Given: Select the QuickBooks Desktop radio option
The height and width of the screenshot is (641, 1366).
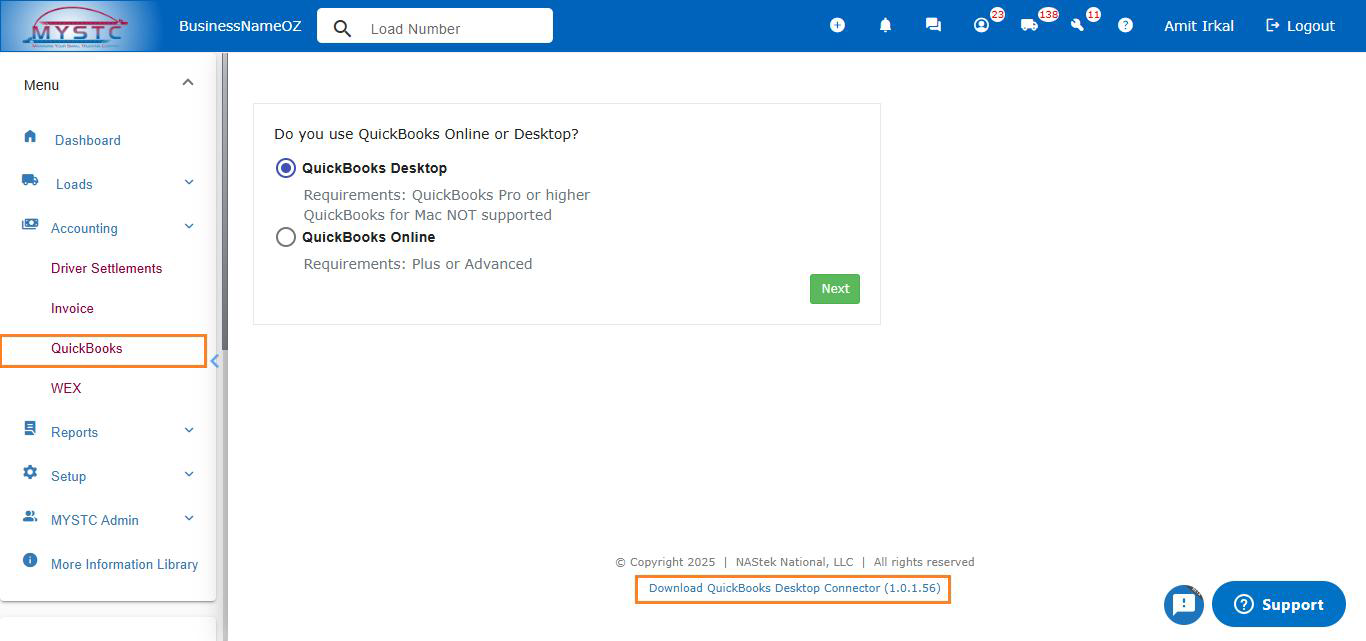Looking at the screenshot, I should point(286,168).
